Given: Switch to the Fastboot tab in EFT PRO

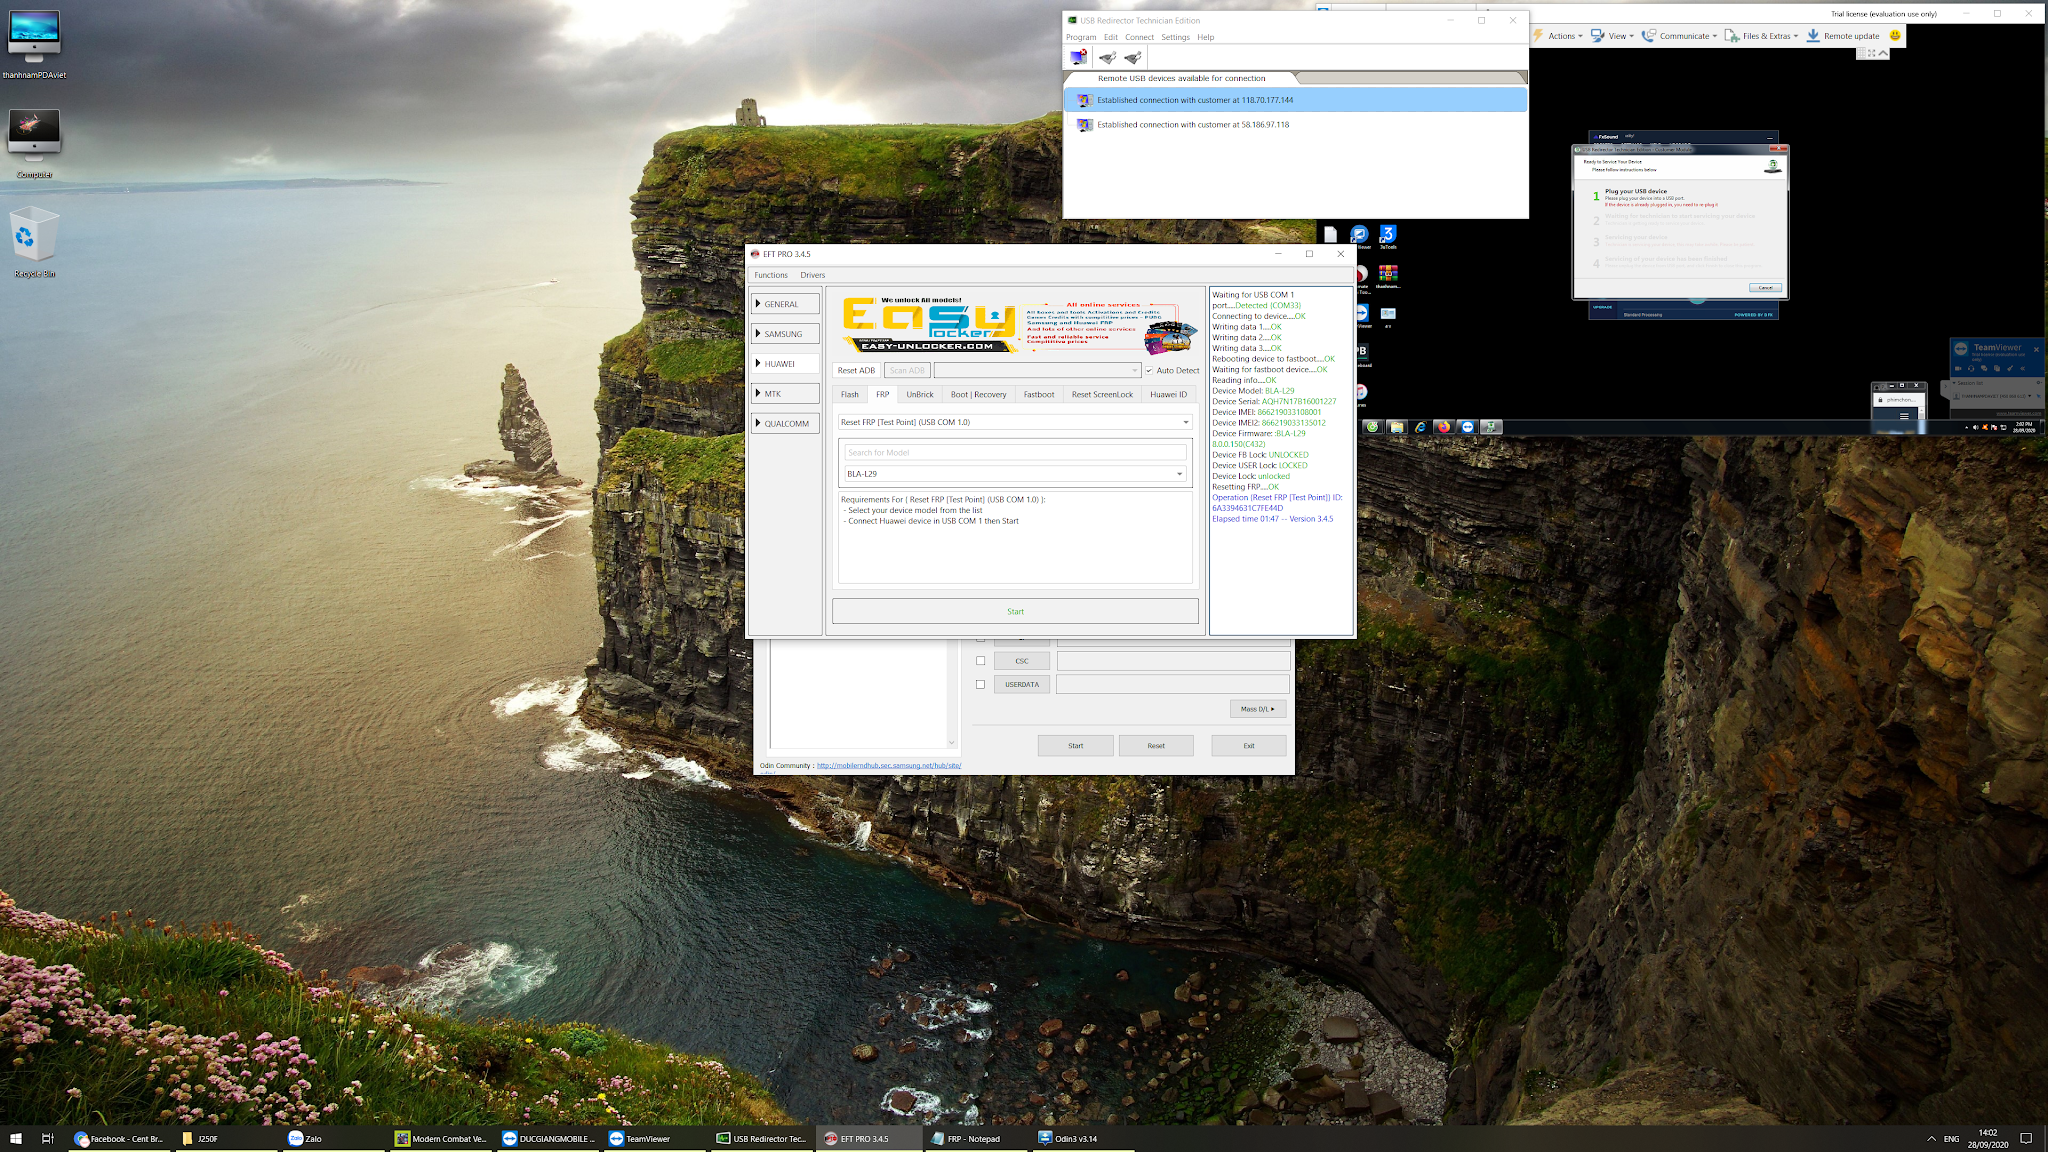Looking at the screenshot, I should (1039, 394).
